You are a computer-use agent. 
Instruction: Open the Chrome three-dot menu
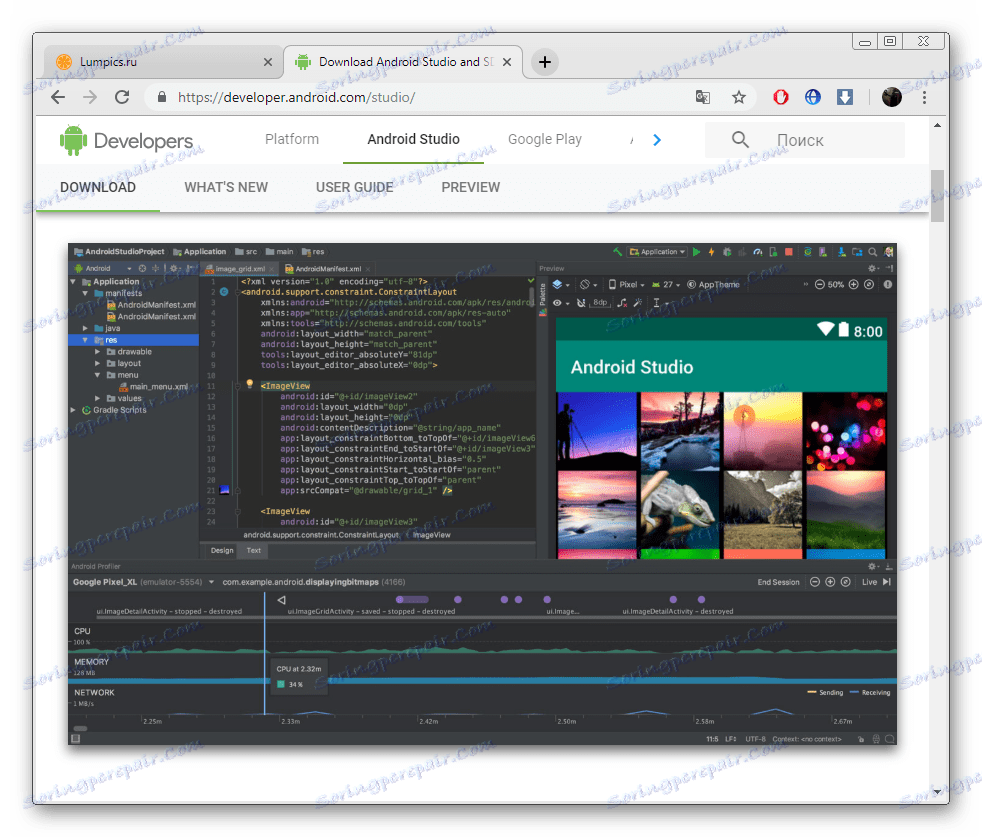tap(924, 97)
